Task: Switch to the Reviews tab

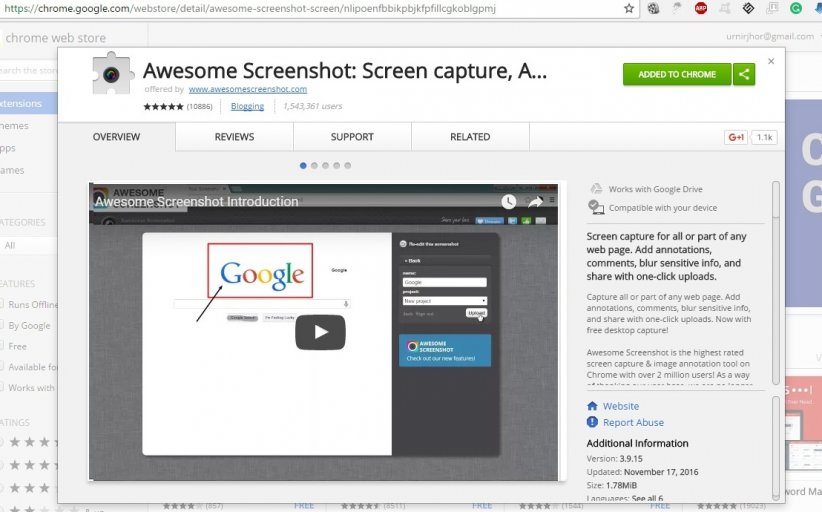Action: pos(234,137)
